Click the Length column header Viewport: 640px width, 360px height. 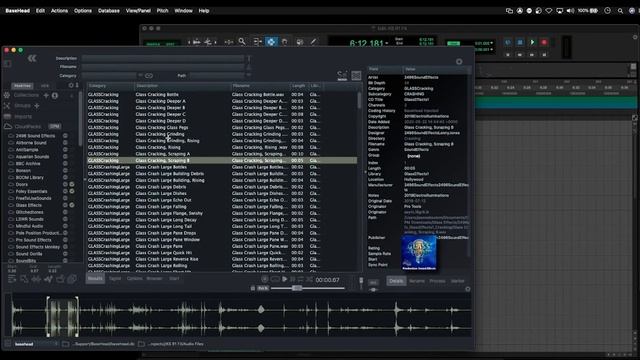tap(299, 86)
